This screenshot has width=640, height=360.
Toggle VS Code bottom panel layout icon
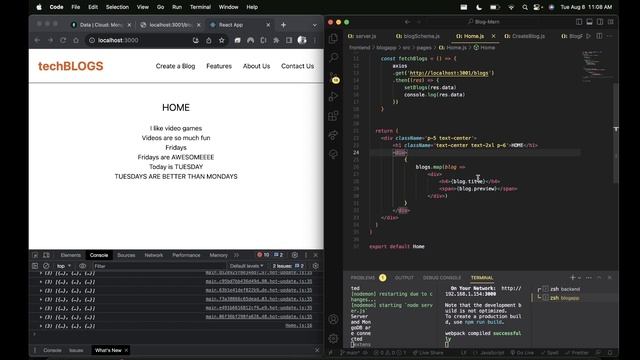pos(589,22)
